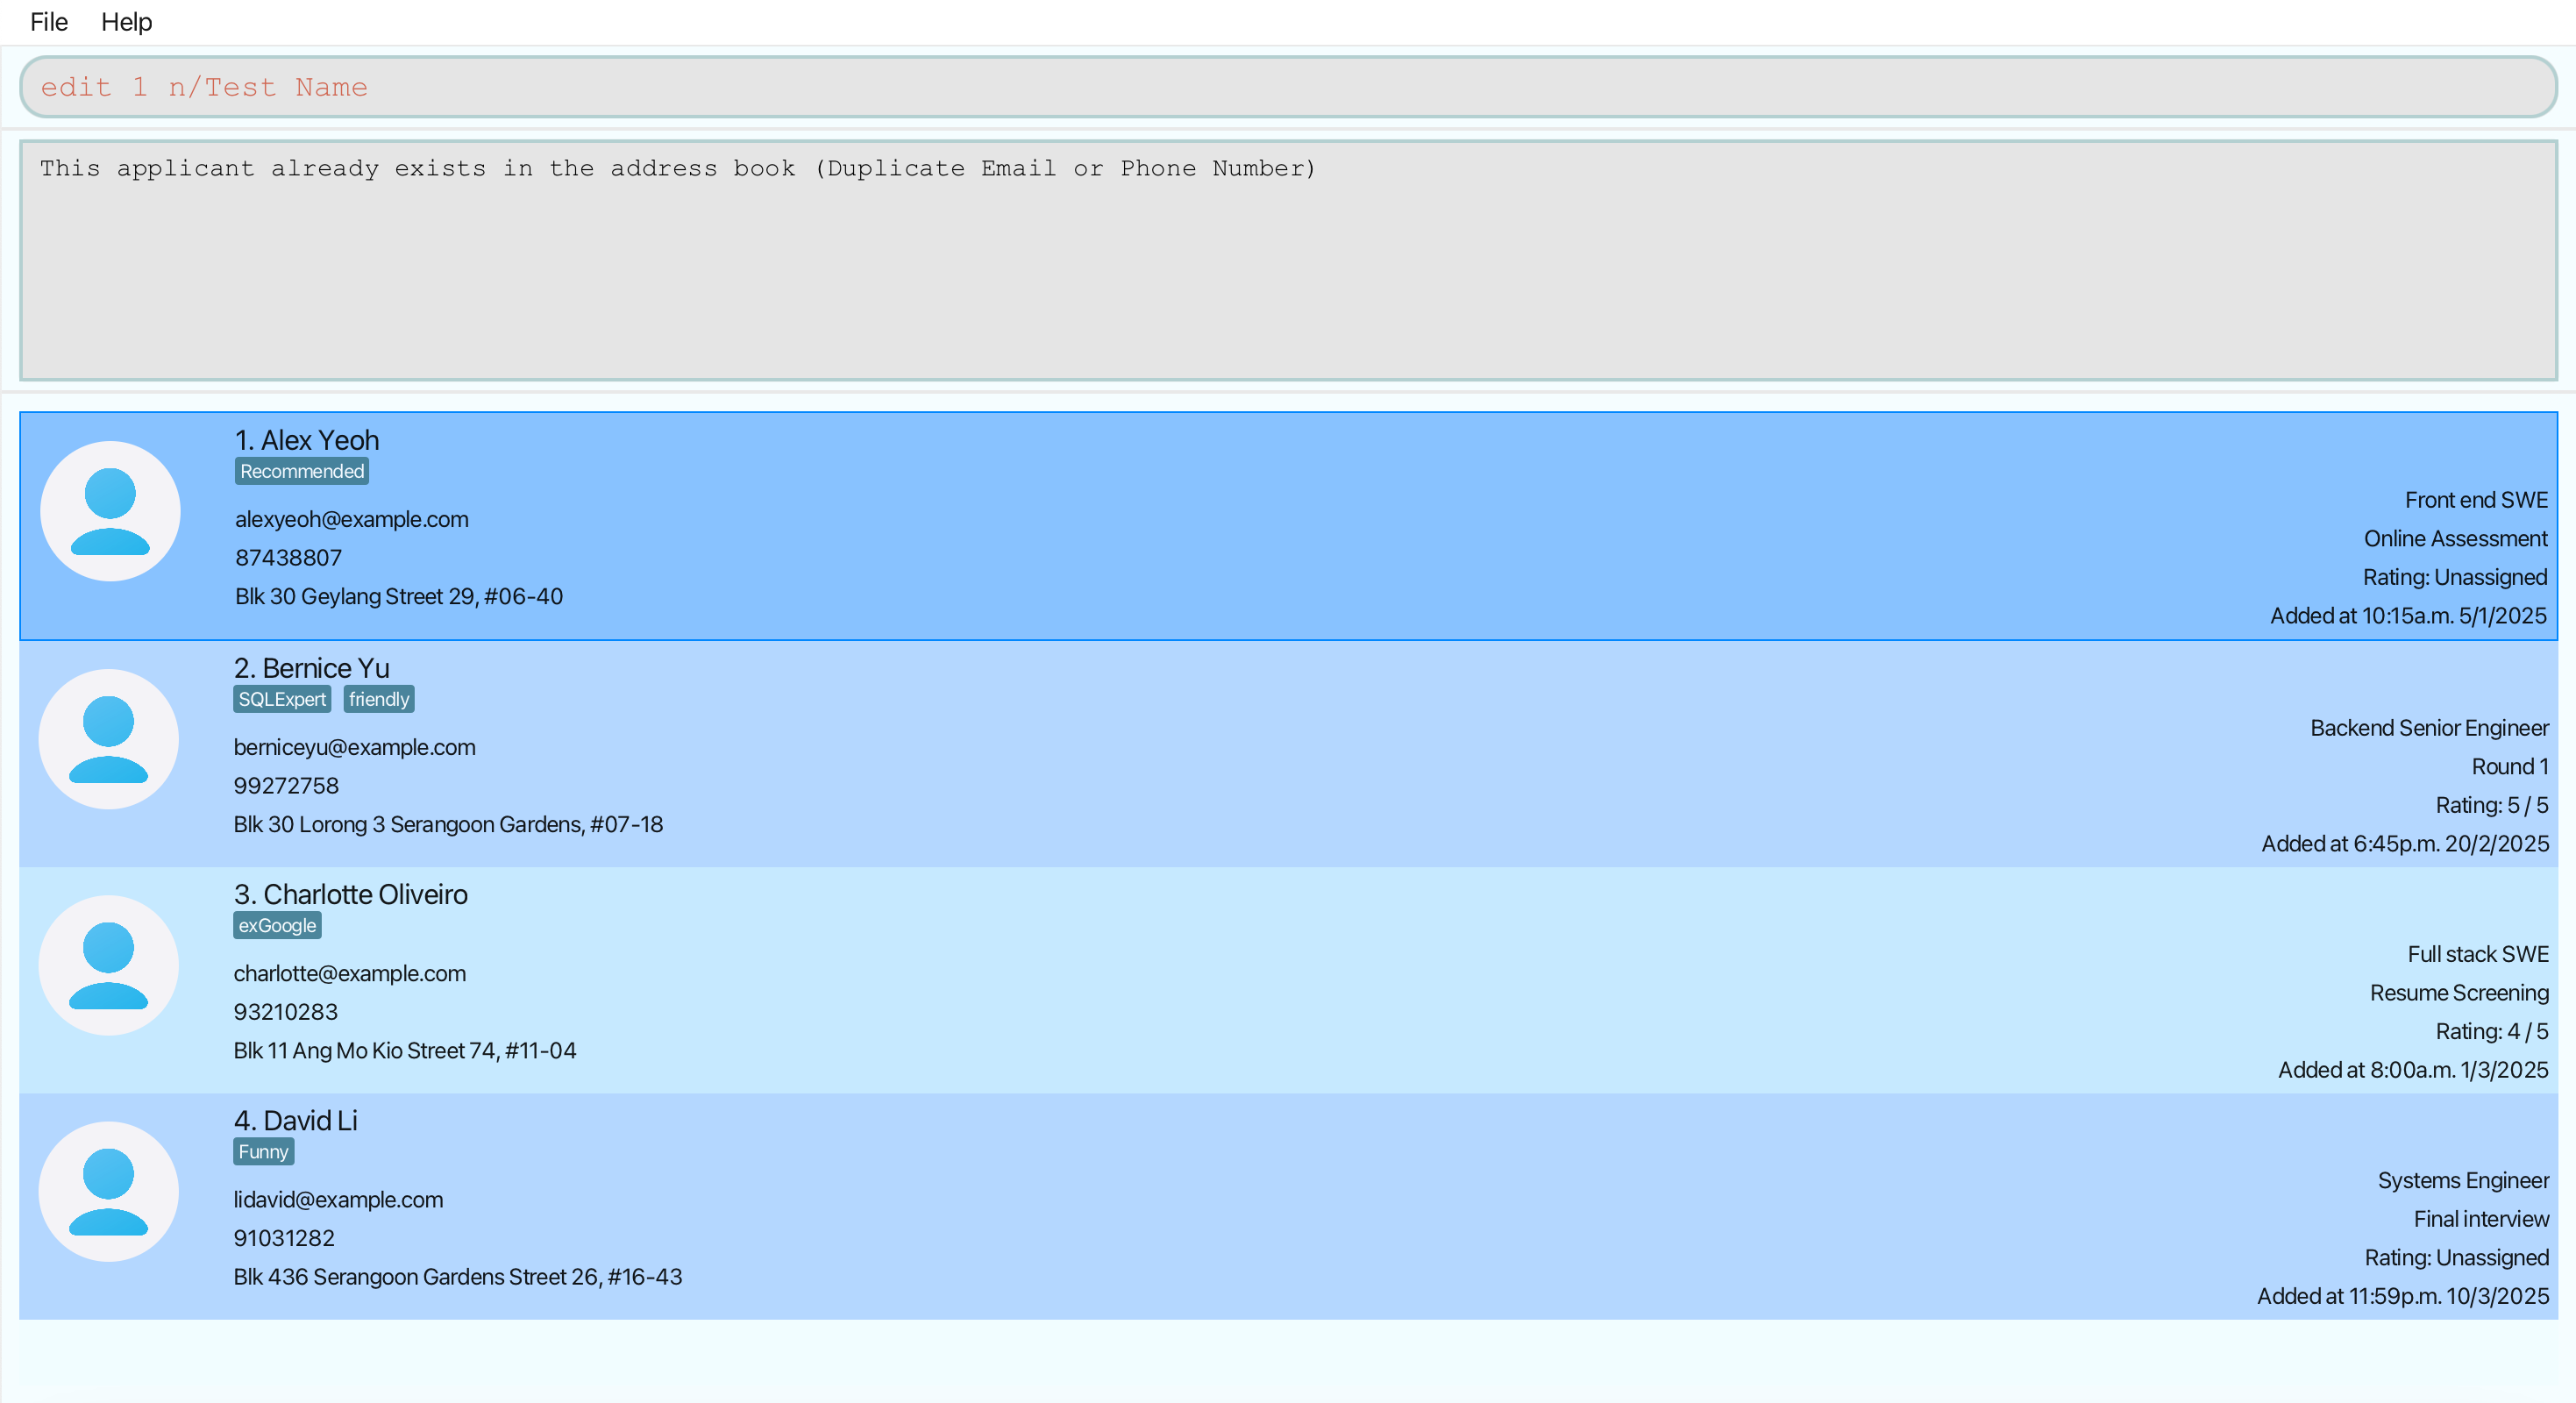Open the File menu
Image resolution: width=2576 pixels, height=1403 pixels.
point(49,22)
